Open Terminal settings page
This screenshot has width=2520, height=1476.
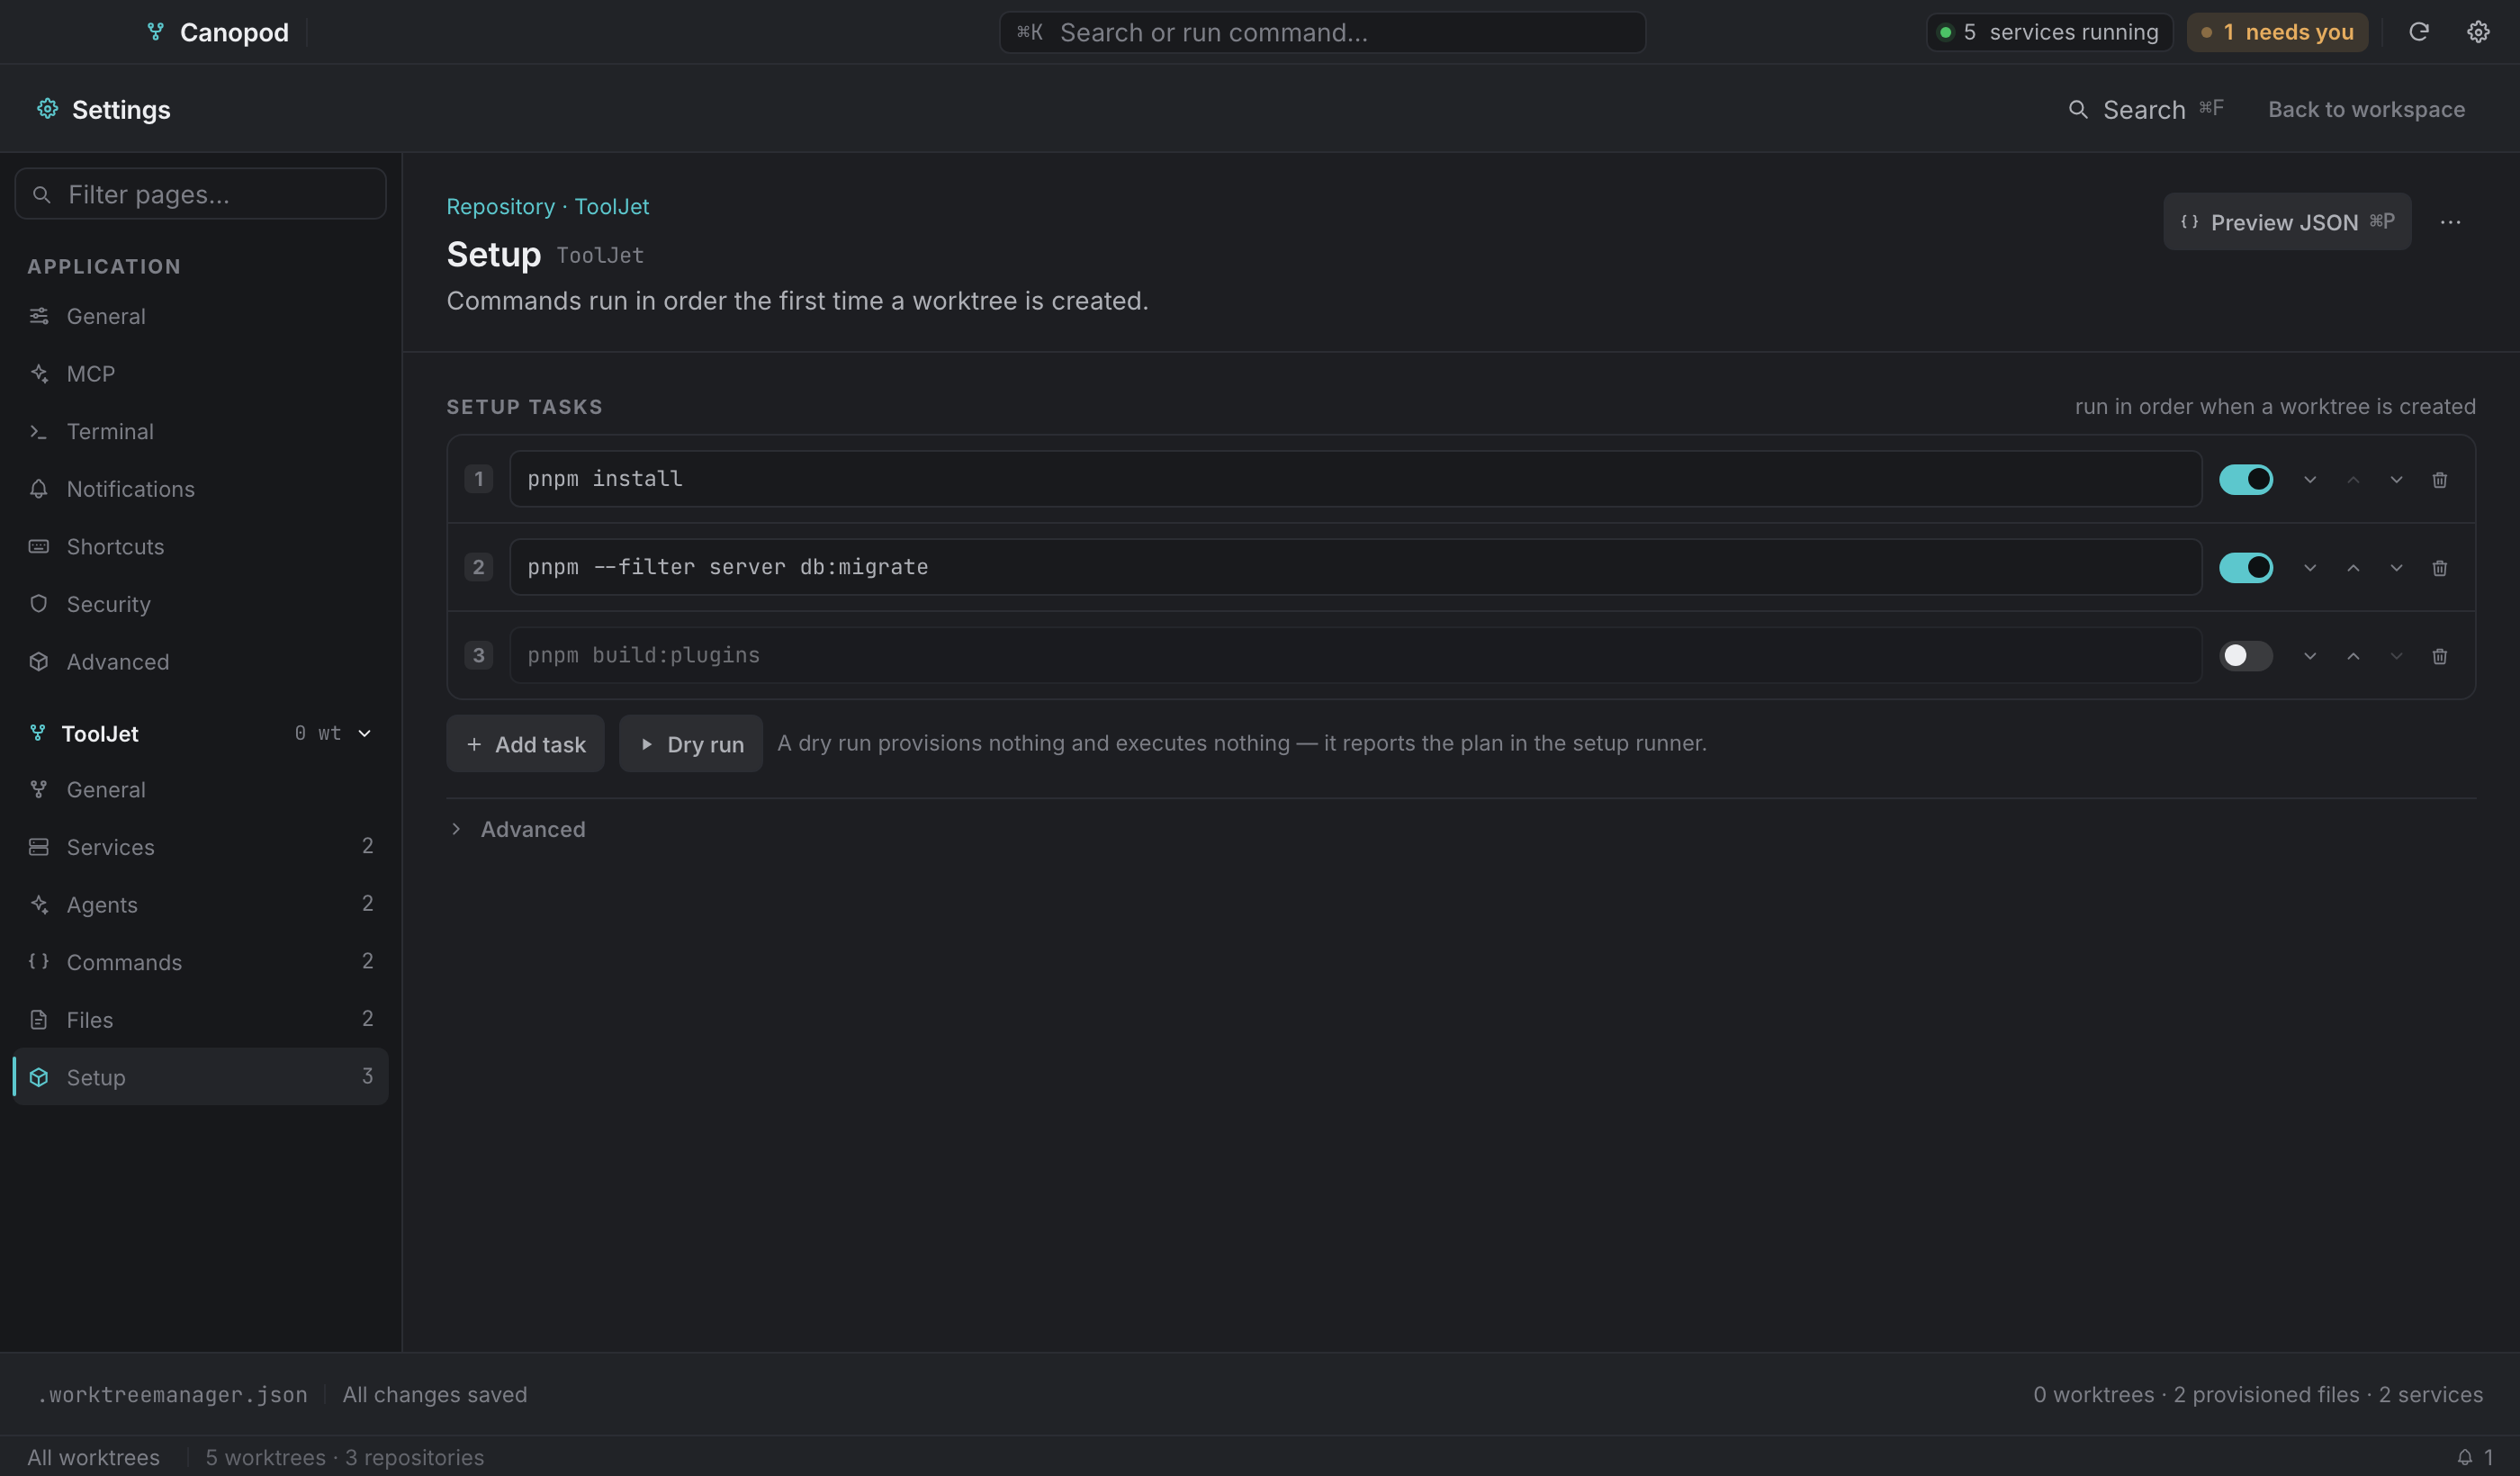point(200,431)
